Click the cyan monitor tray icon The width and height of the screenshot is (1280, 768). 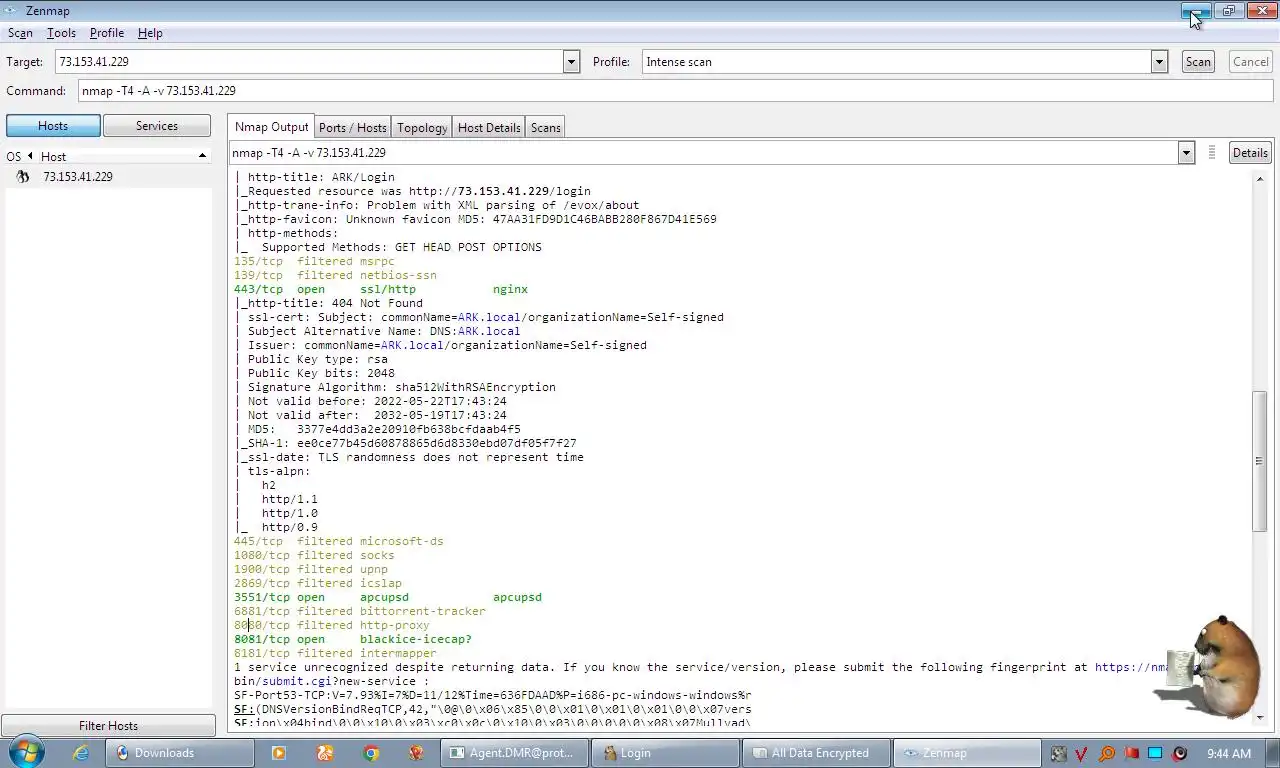pos(1155,753)
